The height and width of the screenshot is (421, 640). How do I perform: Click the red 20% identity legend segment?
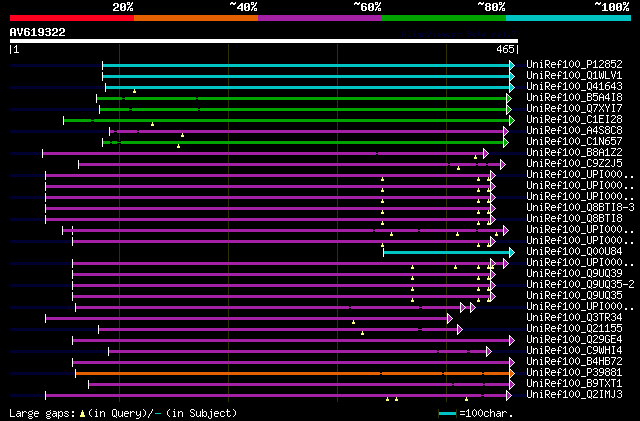pos(72,18)
